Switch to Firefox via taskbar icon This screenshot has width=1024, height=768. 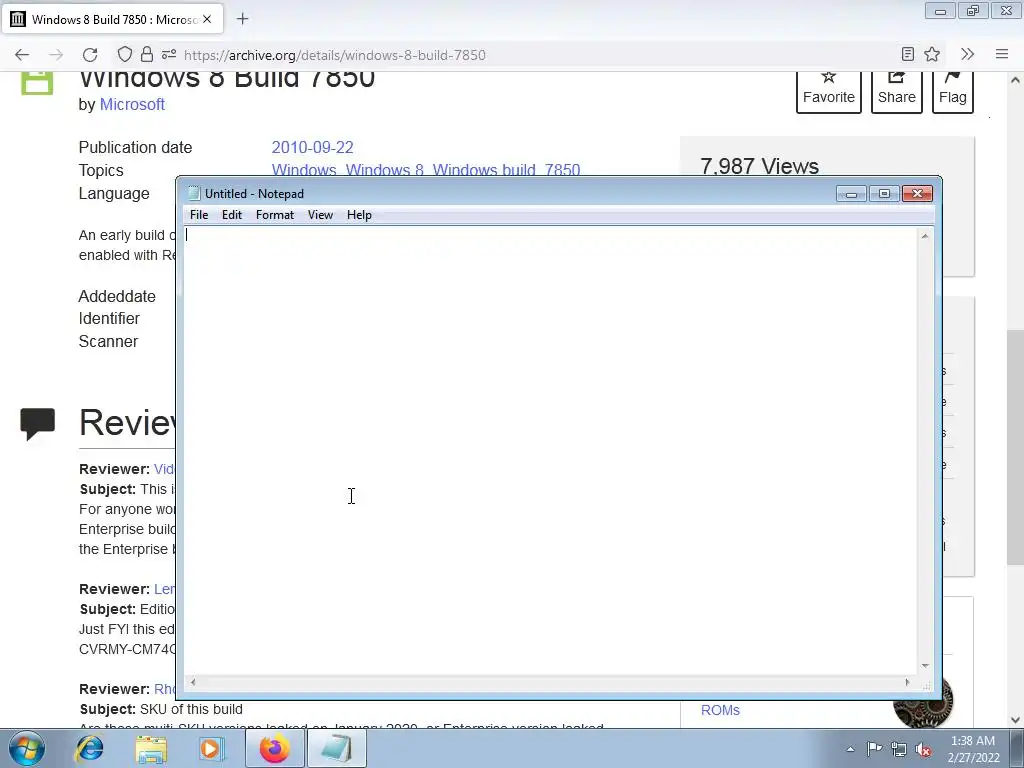coord(274,748)
